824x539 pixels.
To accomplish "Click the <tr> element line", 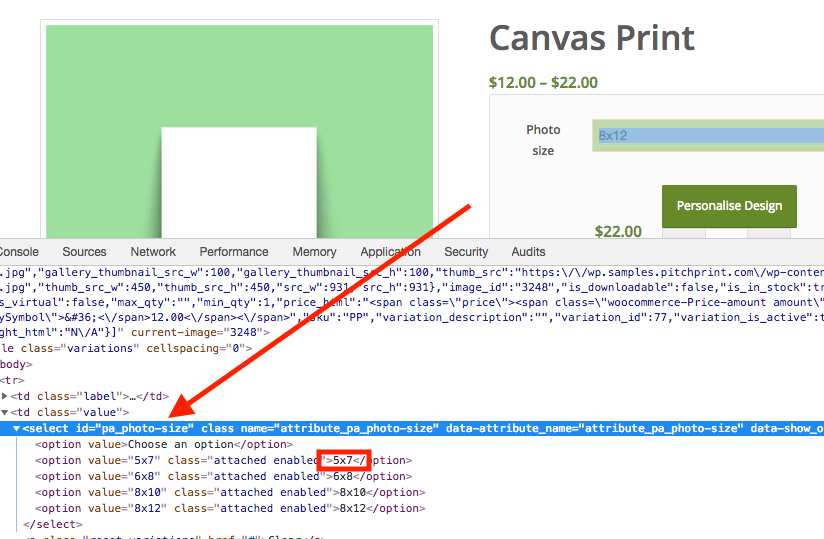I will (12, 380).
